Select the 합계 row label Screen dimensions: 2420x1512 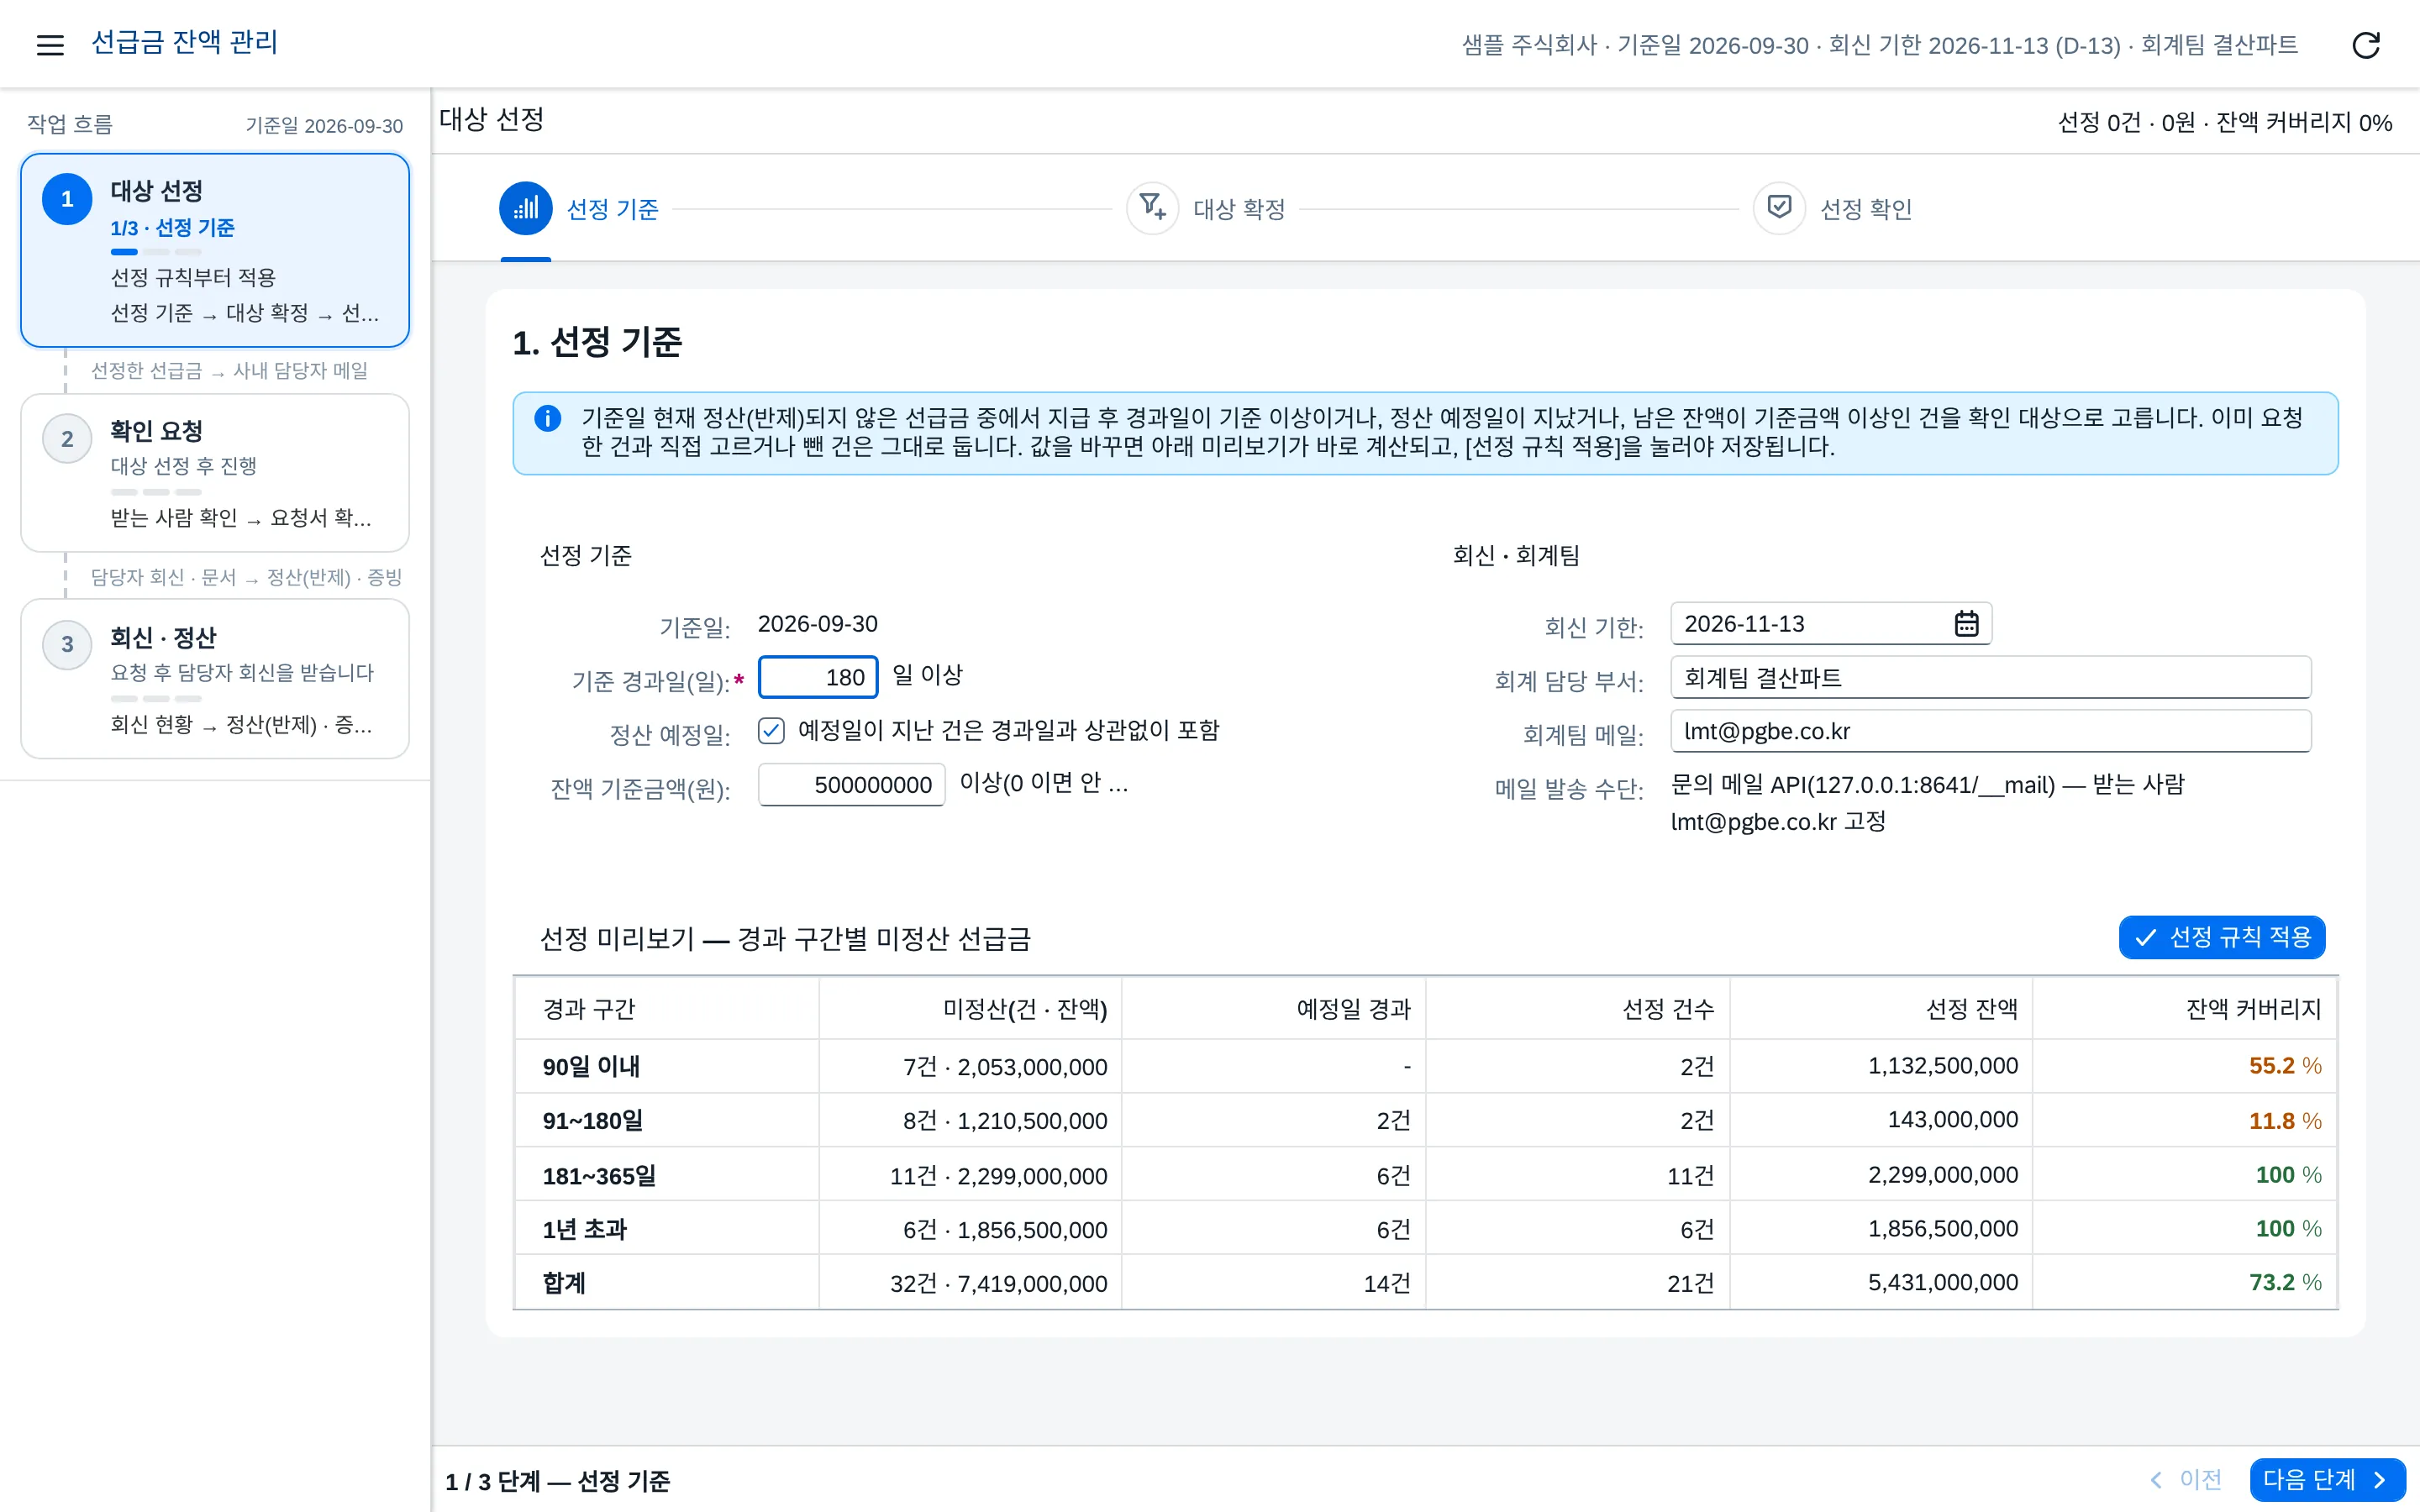coord(564,1283)
